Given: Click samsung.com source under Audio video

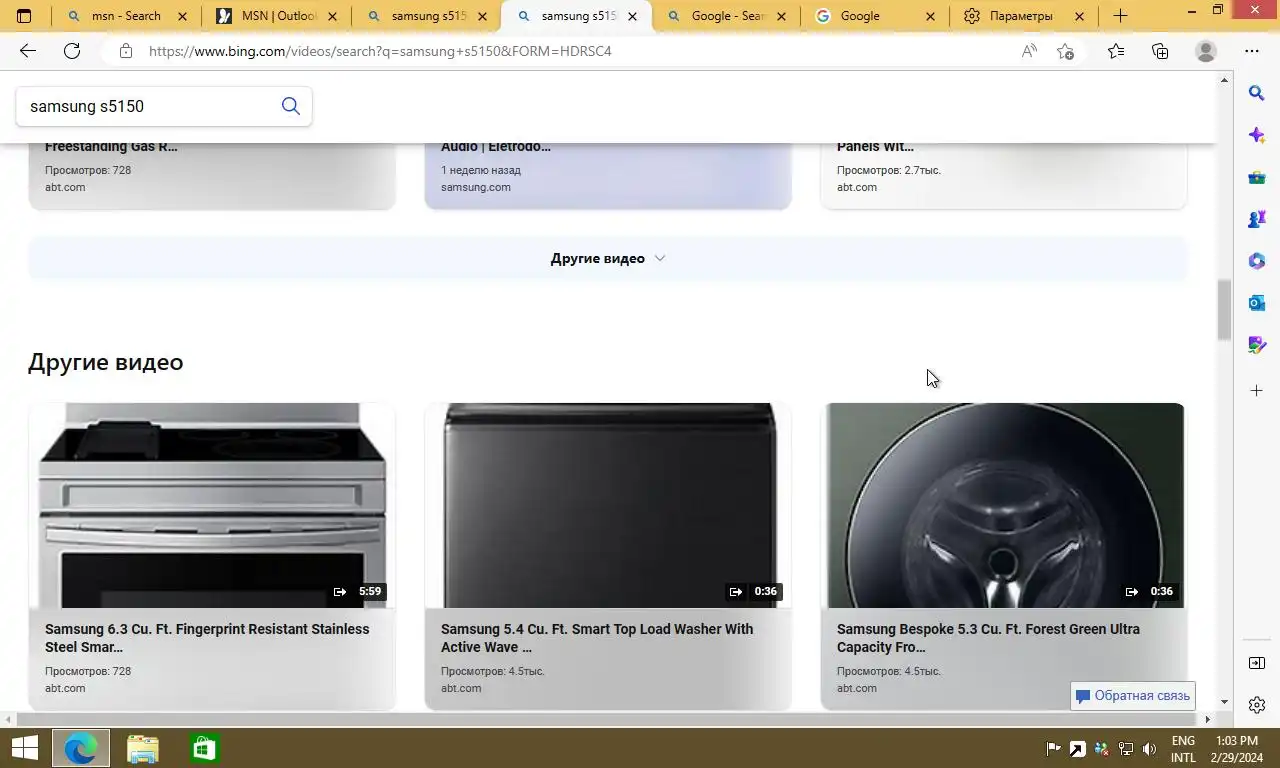Looking at the screenshot, I should 476,187.
